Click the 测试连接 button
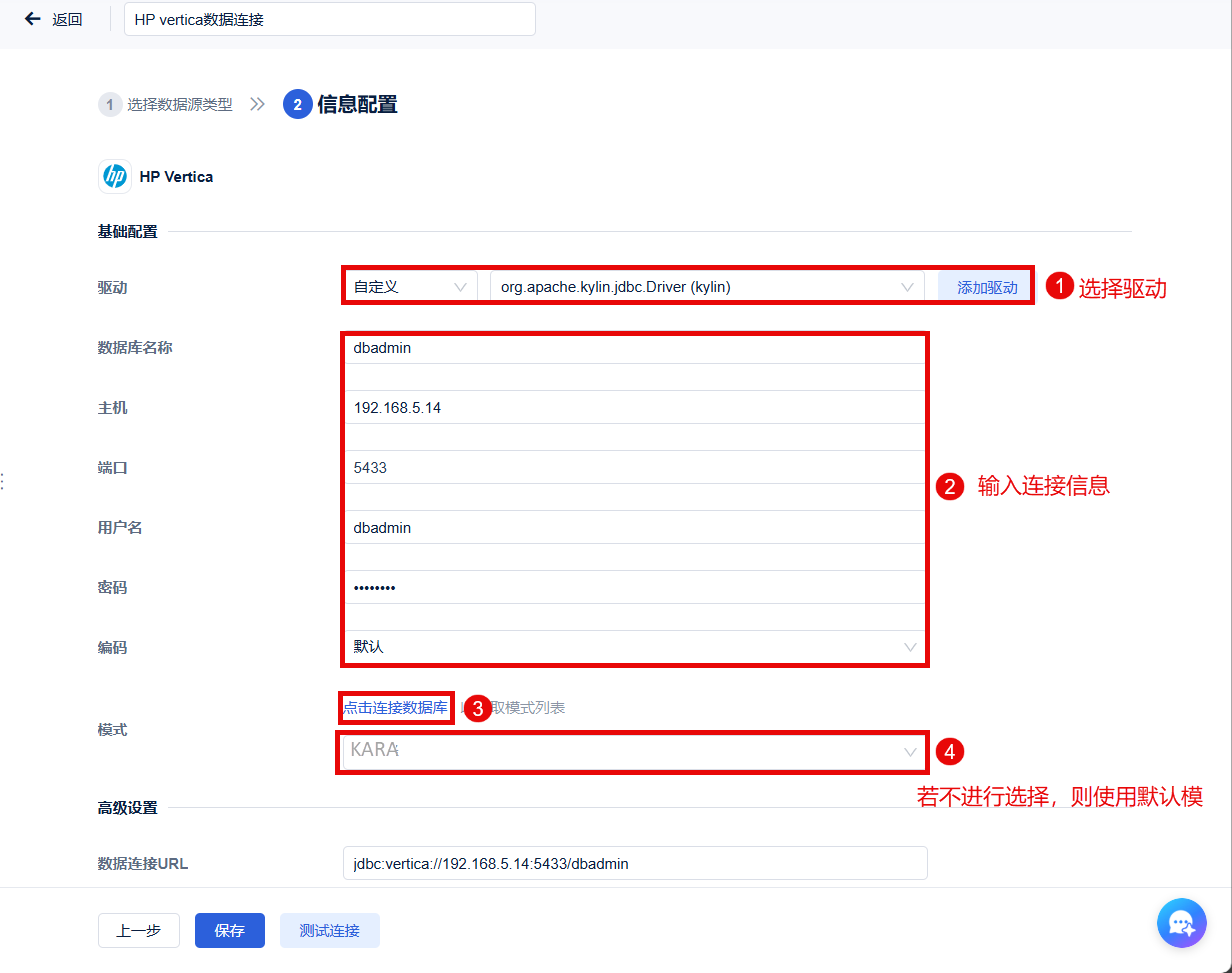Viewport: 1232px width, 973px height. coord(330,930)
